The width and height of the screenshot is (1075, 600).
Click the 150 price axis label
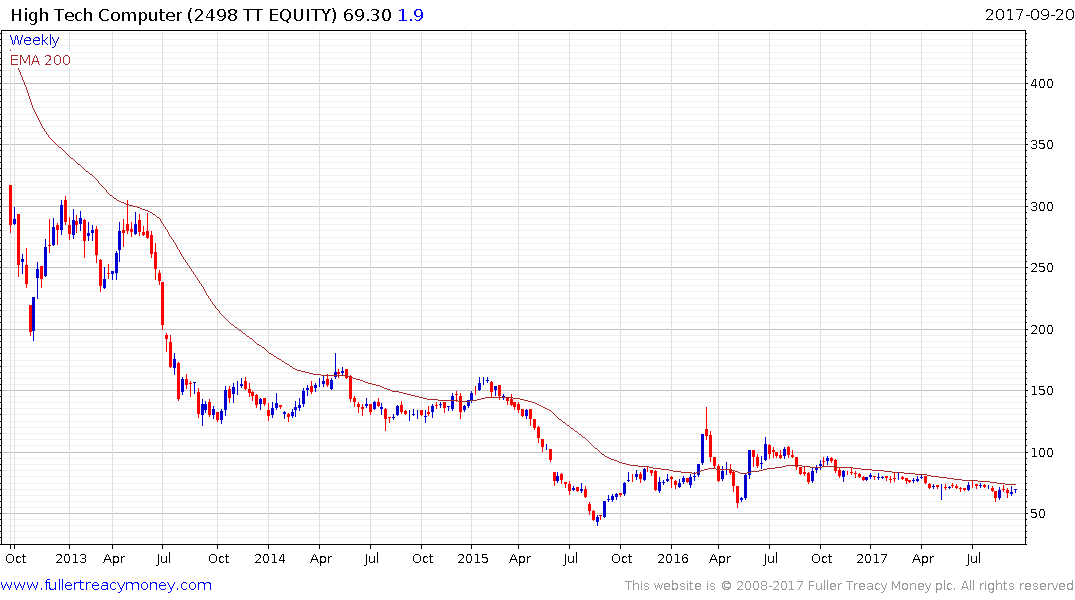click(x=1042, y=390)
